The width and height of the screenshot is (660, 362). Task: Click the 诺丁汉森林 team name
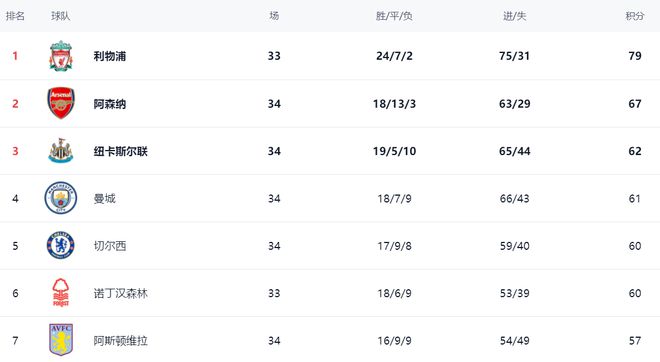tap(121, 293)
